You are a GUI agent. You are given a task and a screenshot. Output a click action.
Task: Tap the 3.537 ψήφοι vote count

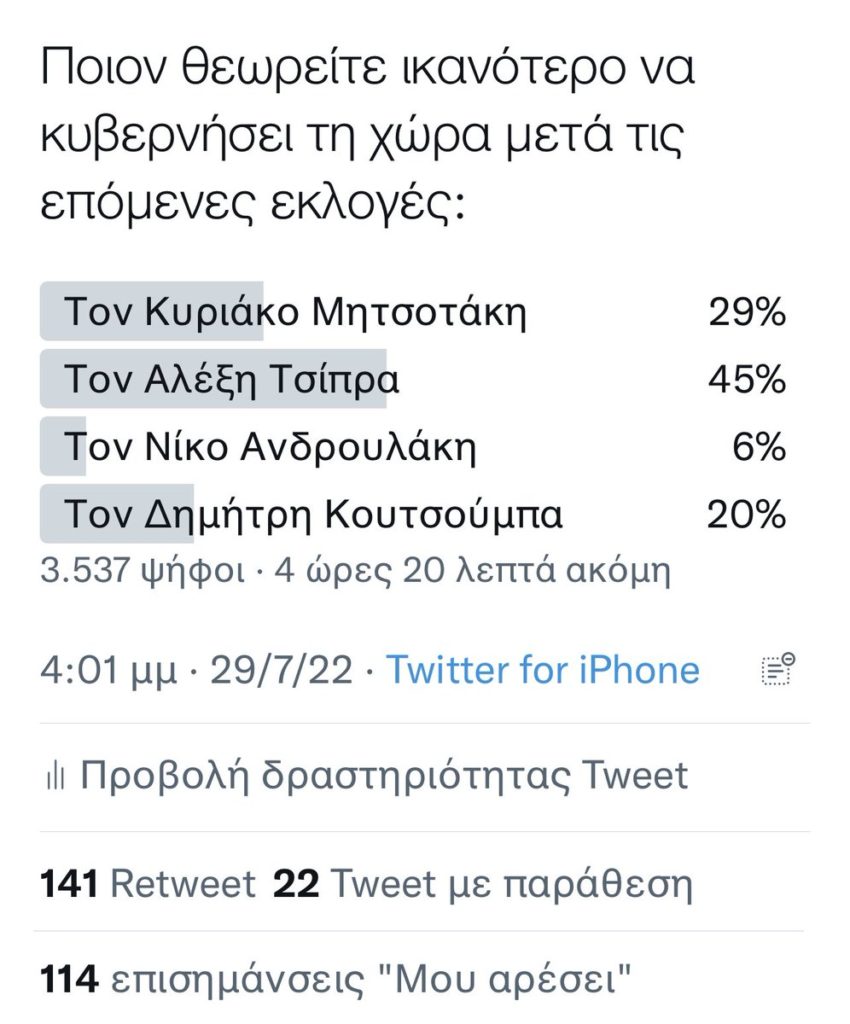143,571
